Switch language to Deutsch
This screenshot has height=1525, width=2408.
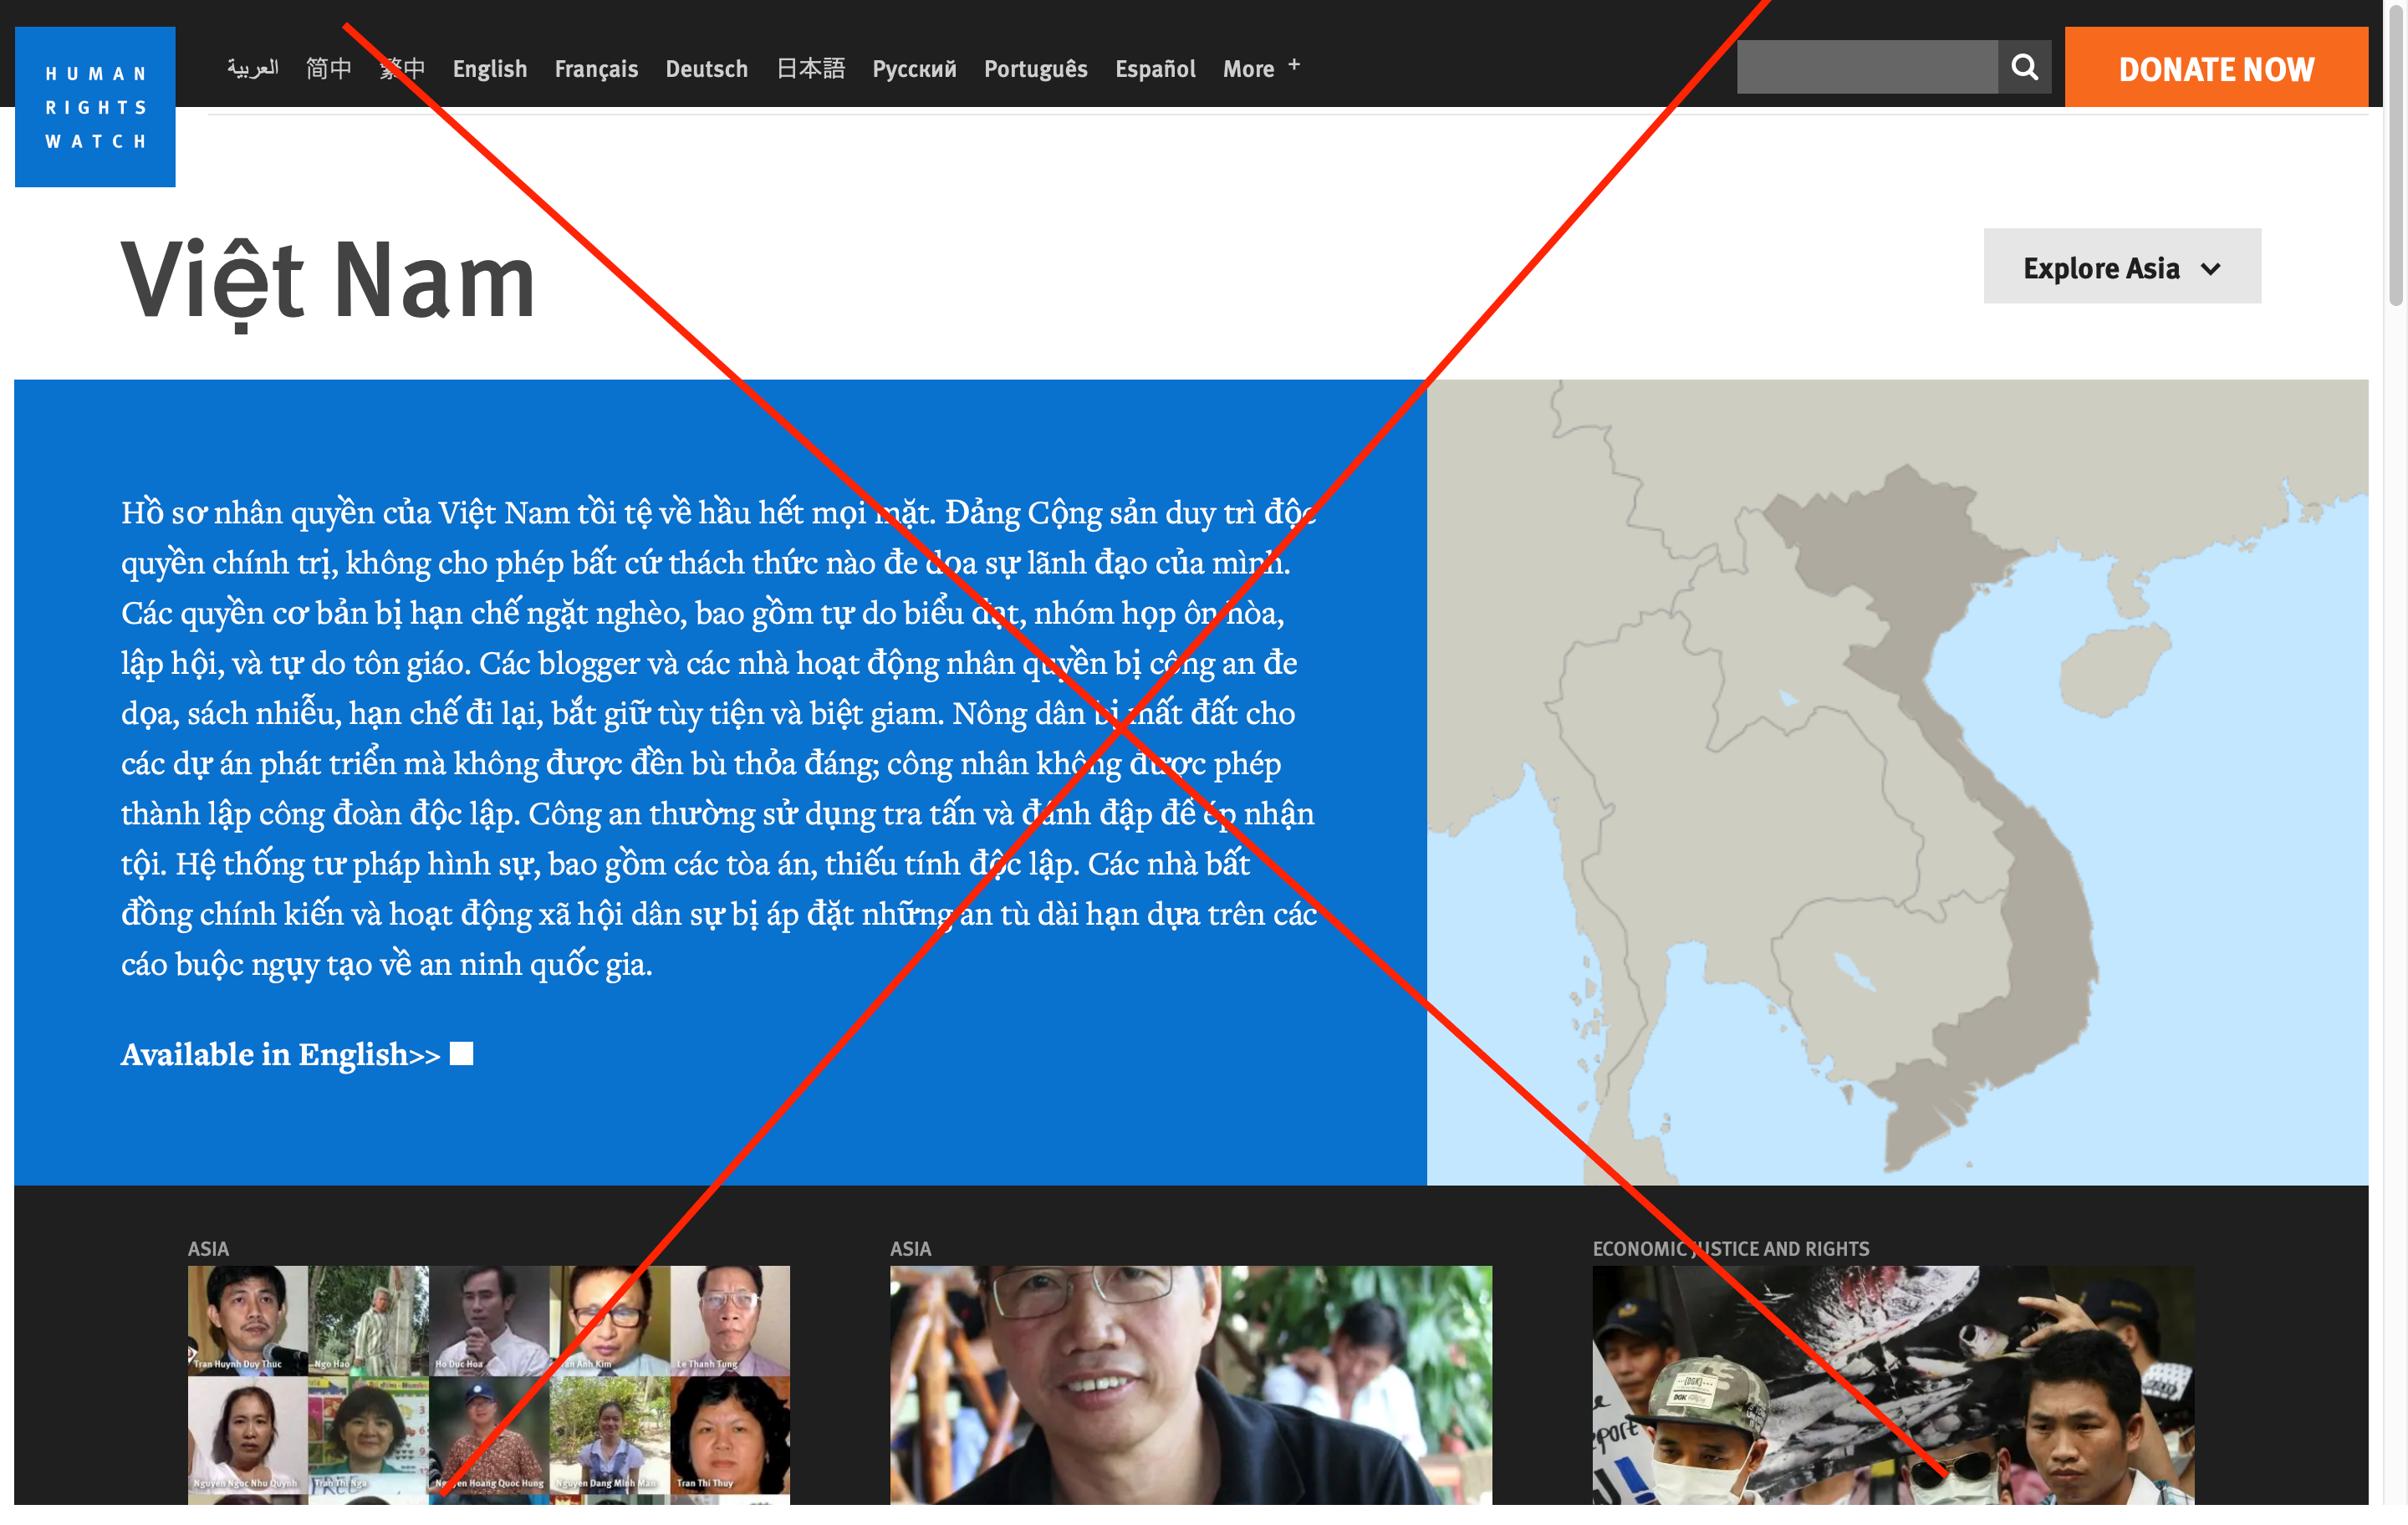[x=707, y=68]
